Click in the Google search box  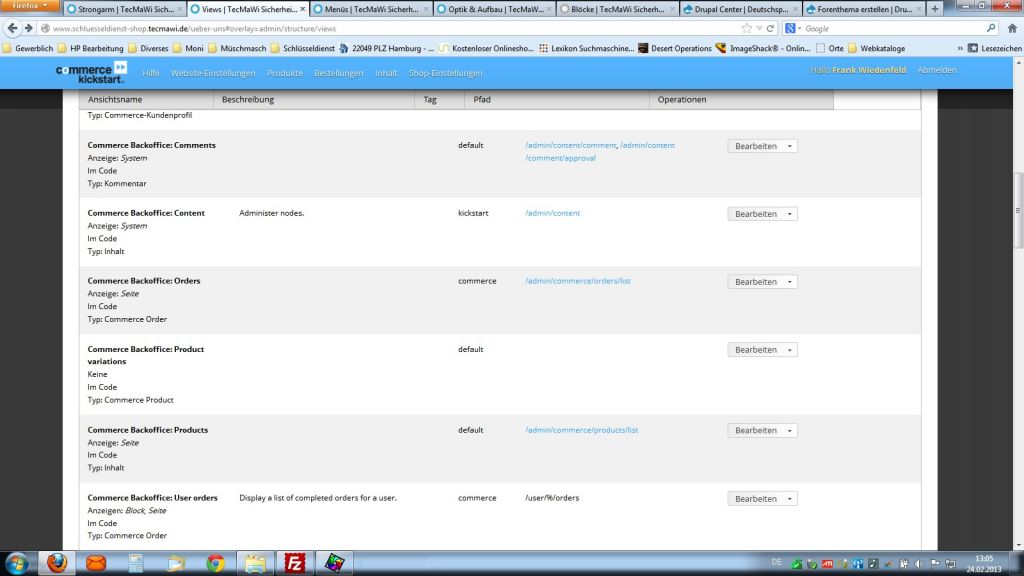pos(890,28)
